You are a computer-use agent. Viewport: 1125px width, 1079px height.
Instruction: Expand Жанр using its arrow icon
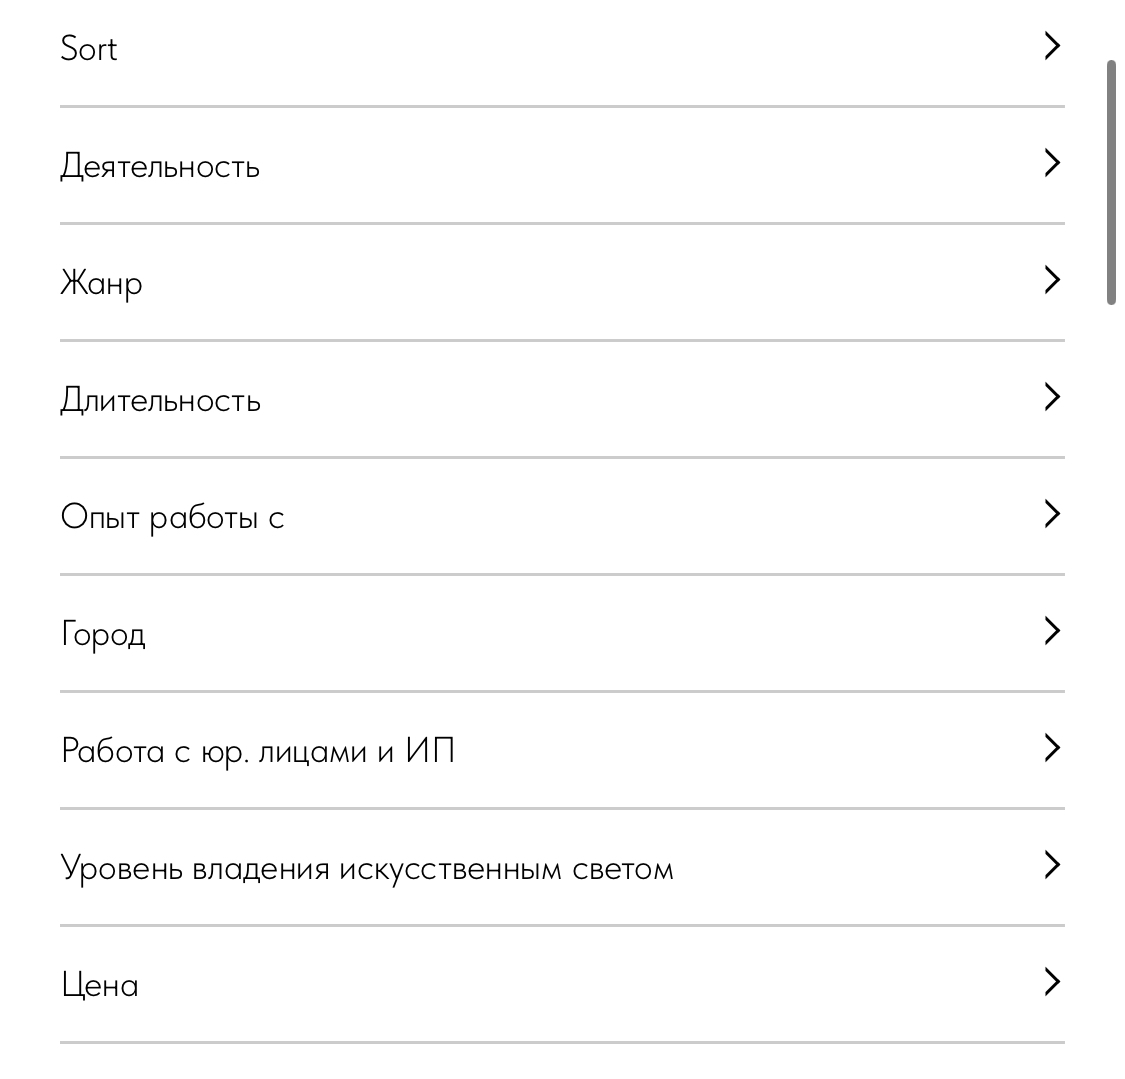click(1052, 280)
